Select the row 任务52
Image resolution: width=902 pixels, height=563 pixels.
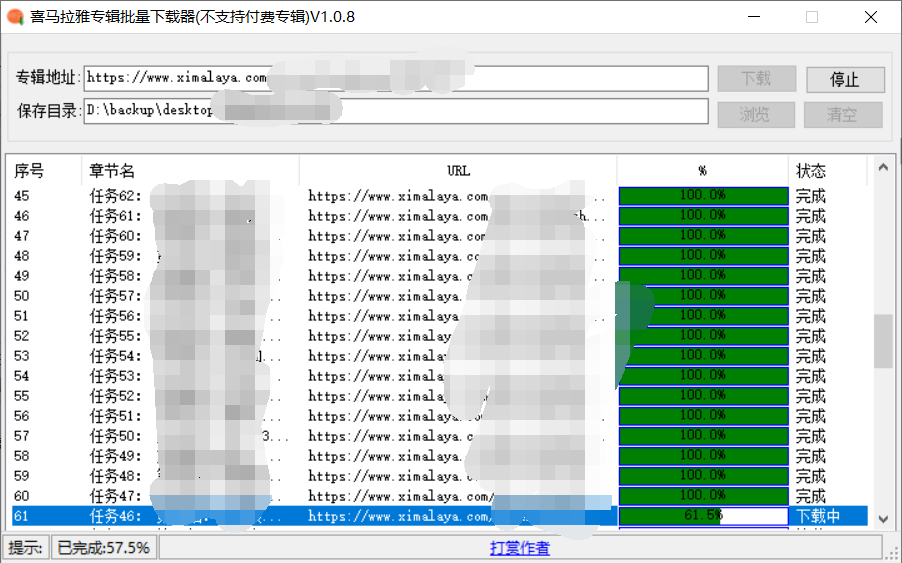coord(439,396)
